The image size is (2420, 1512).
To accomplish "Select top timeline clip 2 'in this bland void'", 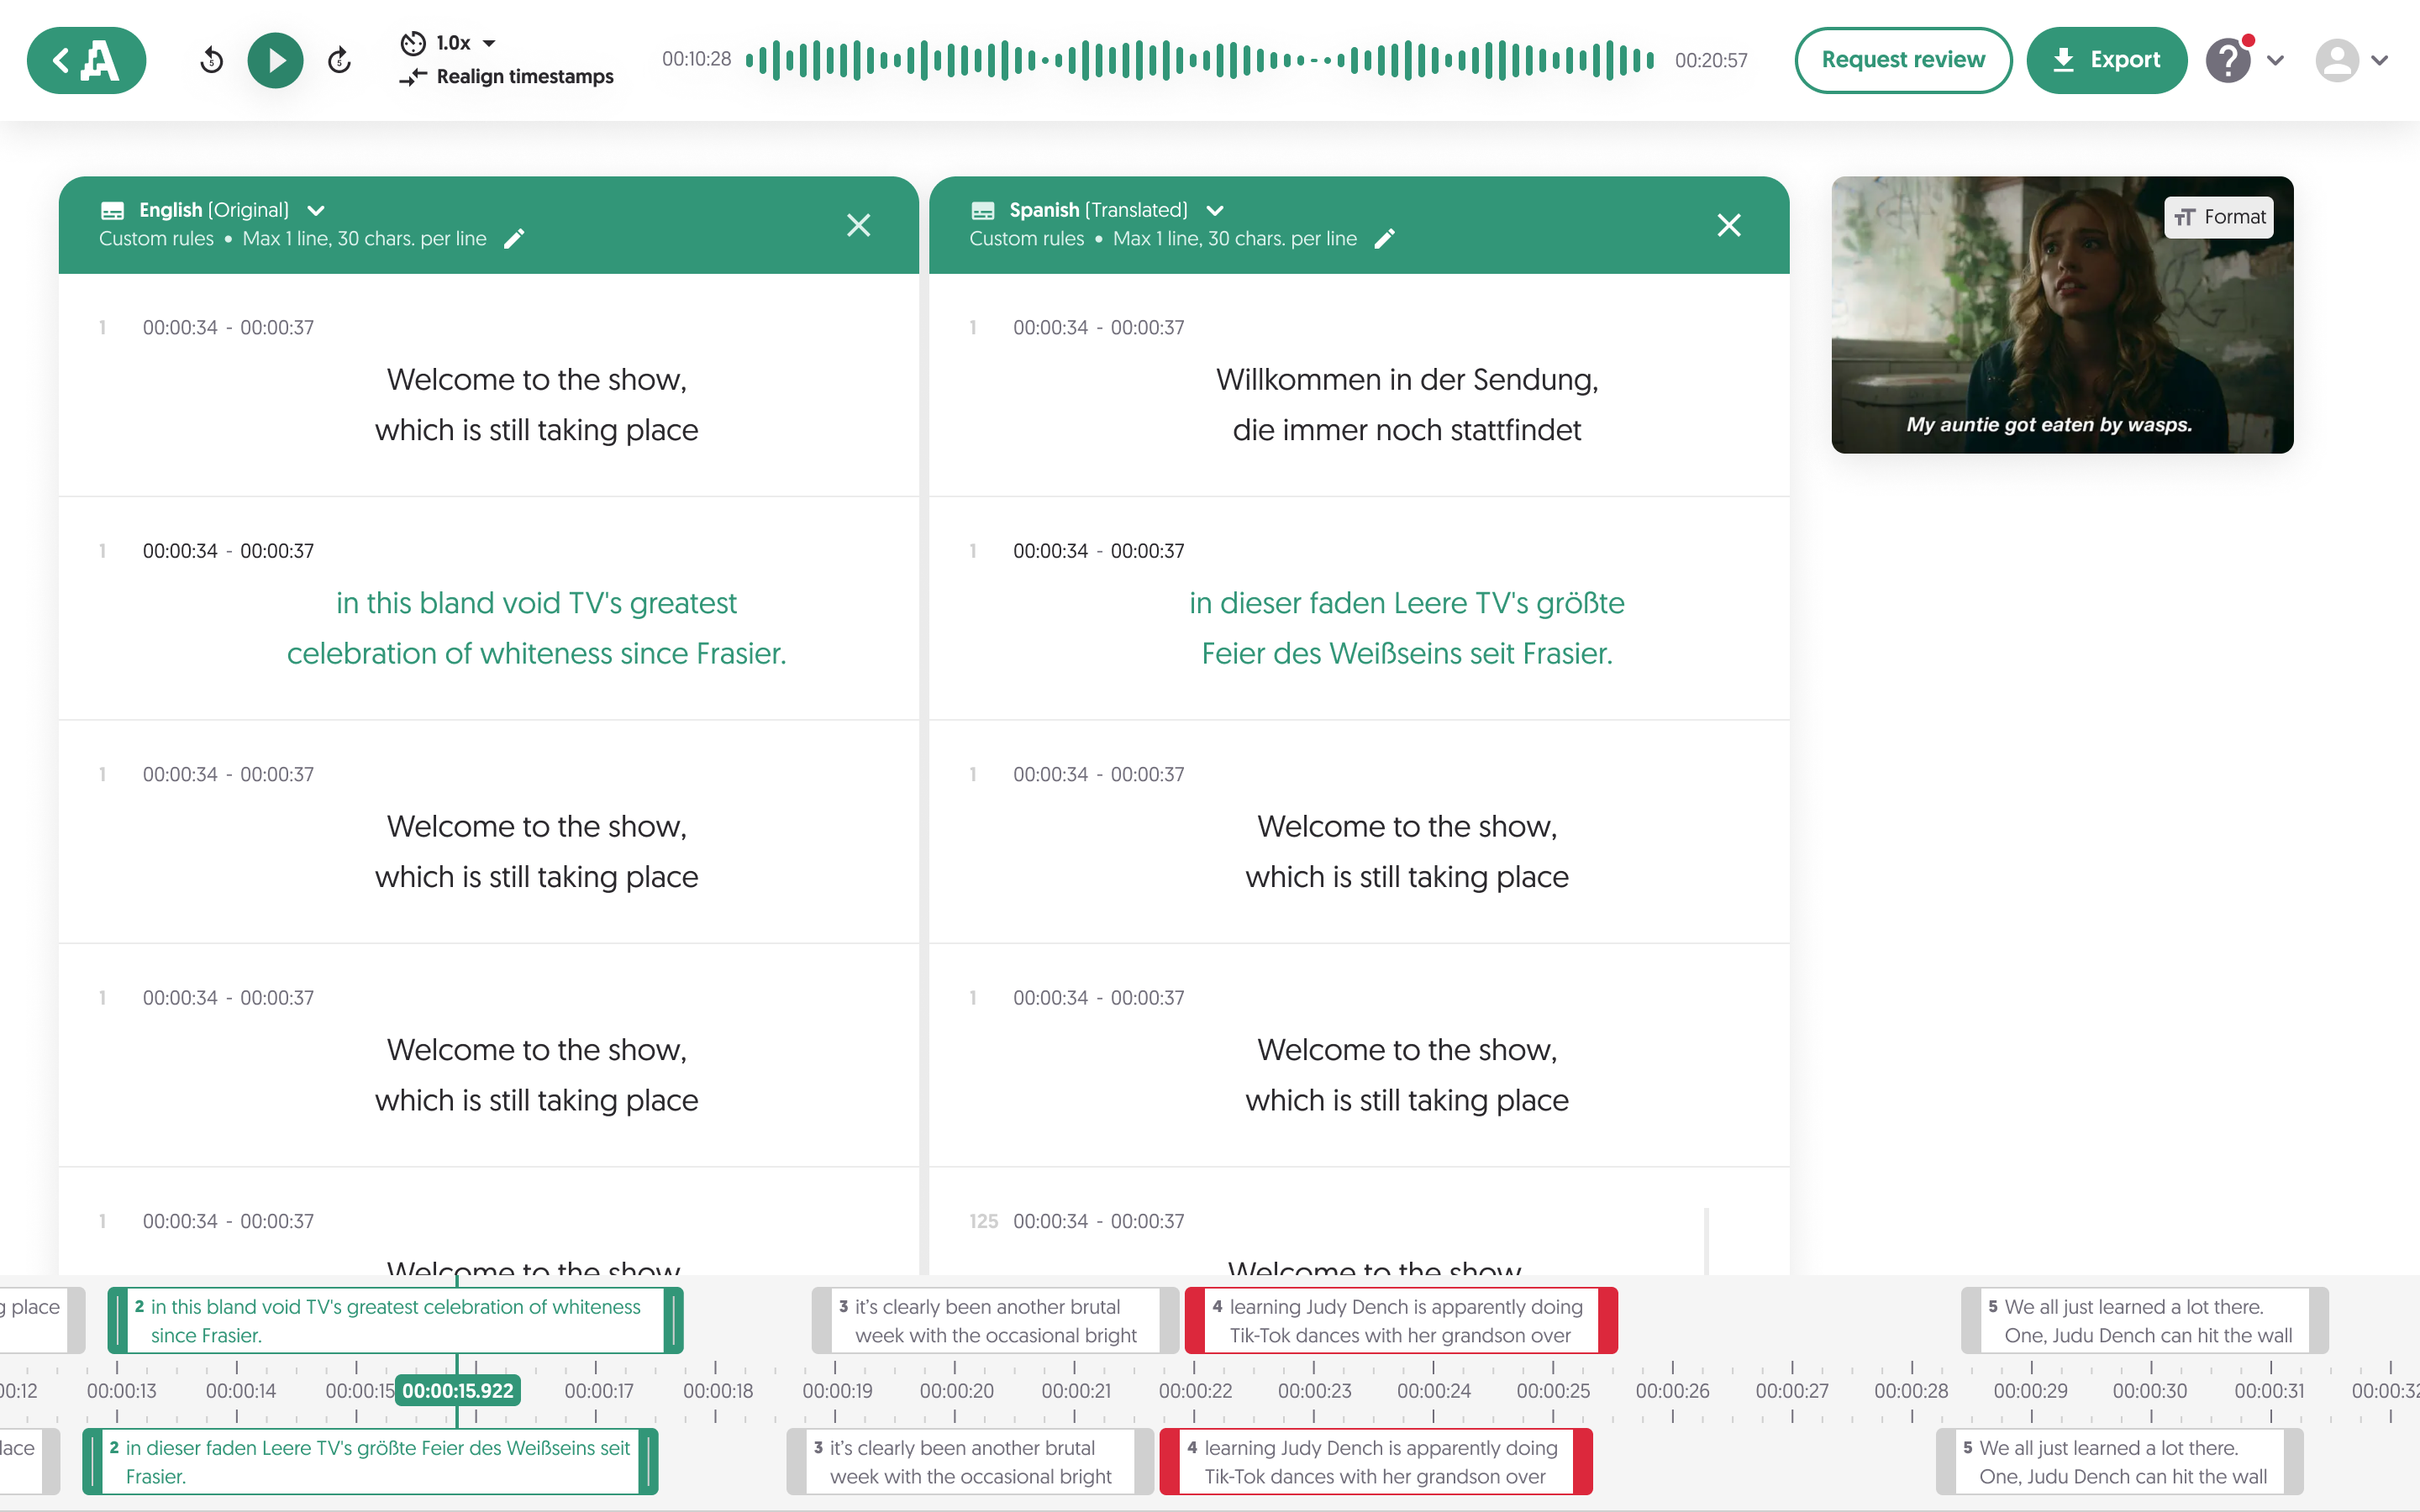I will click(x=395, y=1320).
